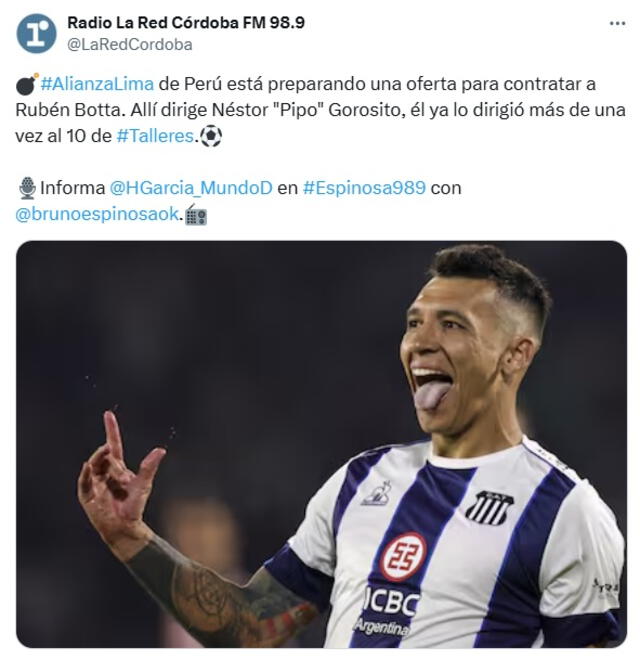Viewport: 640px width, 659px height.
Task: Click the radio emoji after brunoespinosaok
Action: click(196, 215)
